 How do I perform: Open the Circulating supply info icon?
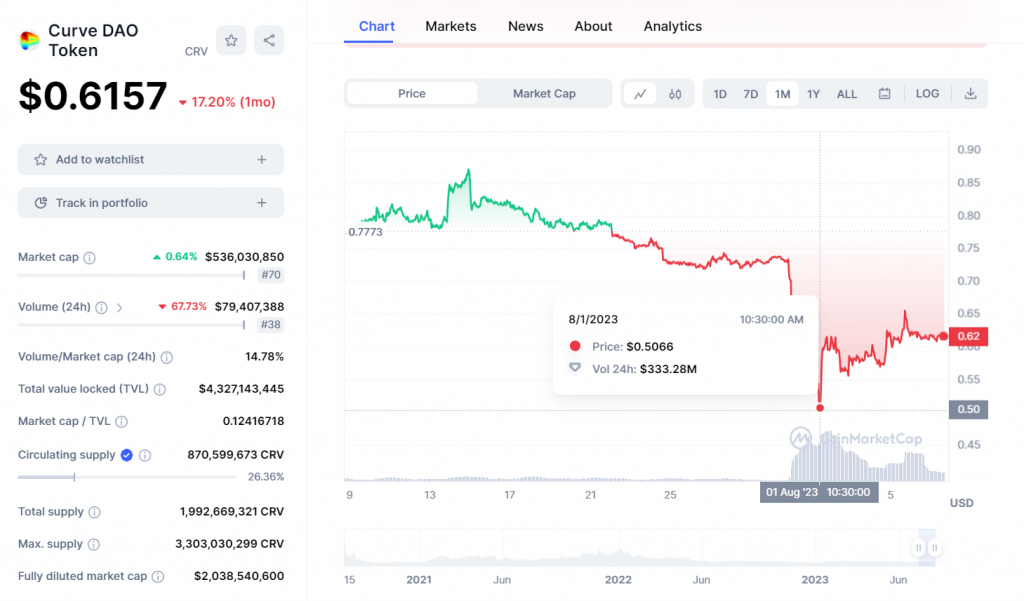point(145,455)
